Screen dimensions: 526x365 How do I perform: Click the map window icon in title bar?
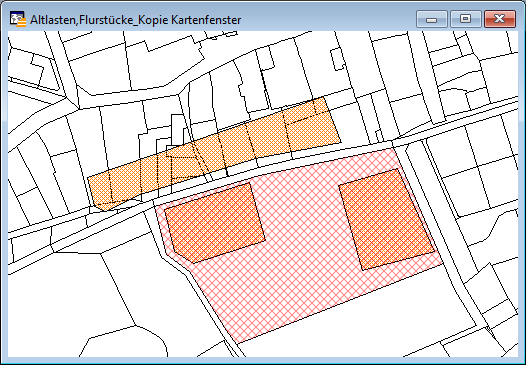pyautogui.click(x=17, y=19)
